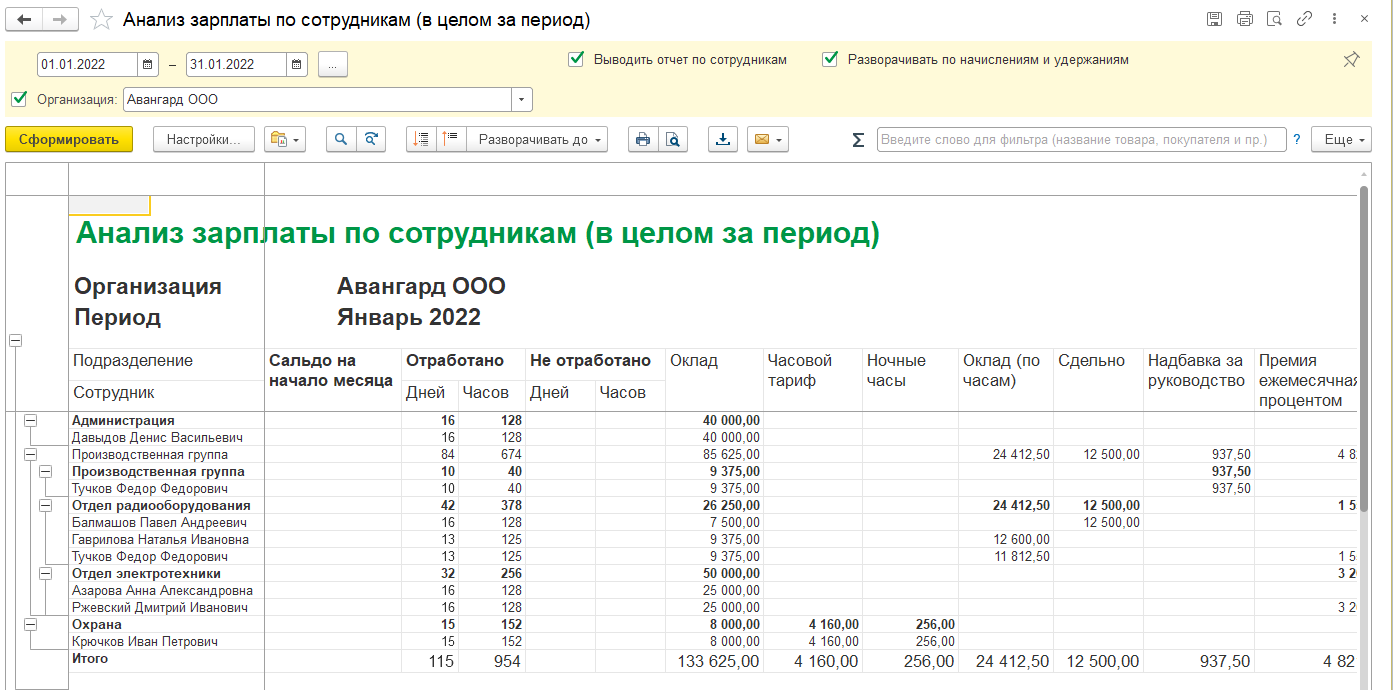
Task: Open print preview icon
Action: click(674, 140)
